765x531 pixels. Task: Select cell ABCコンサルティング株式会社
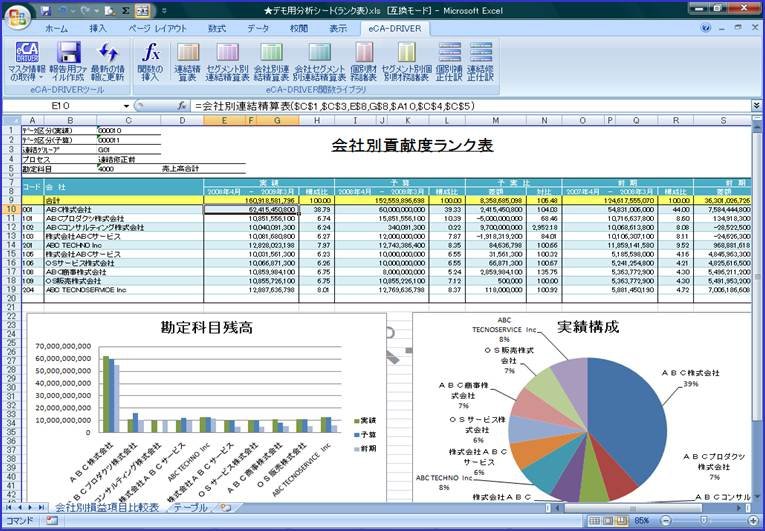(123, 227)
